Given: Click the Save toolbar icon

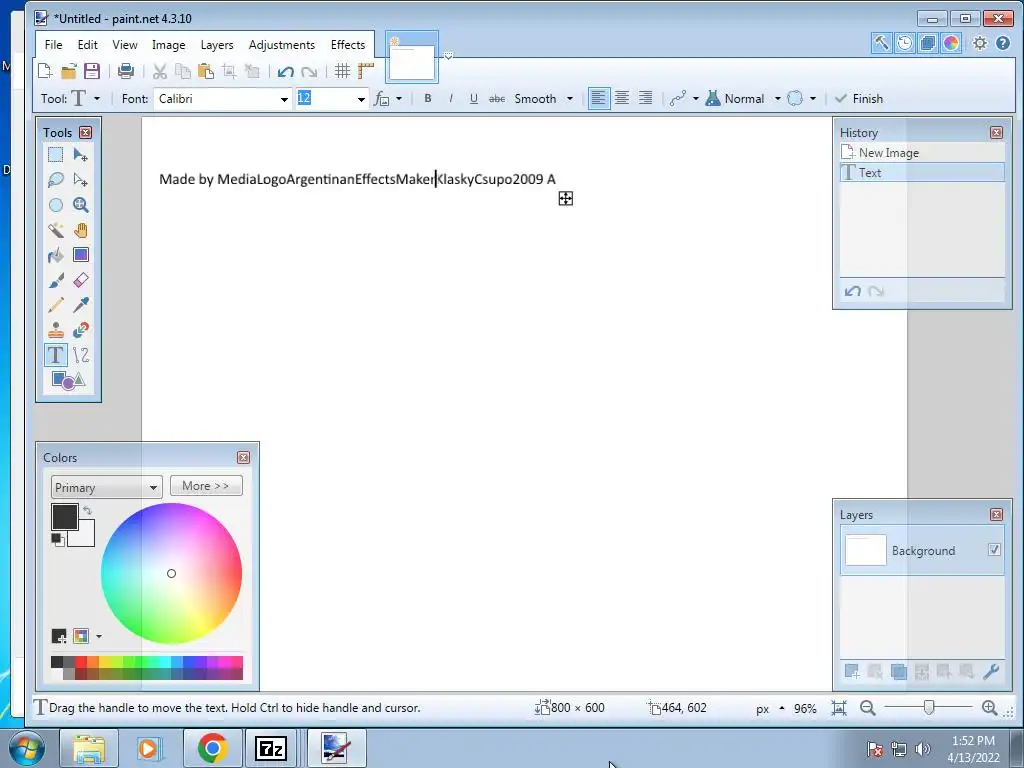Looking at the screenshot, I should [92, 71].
